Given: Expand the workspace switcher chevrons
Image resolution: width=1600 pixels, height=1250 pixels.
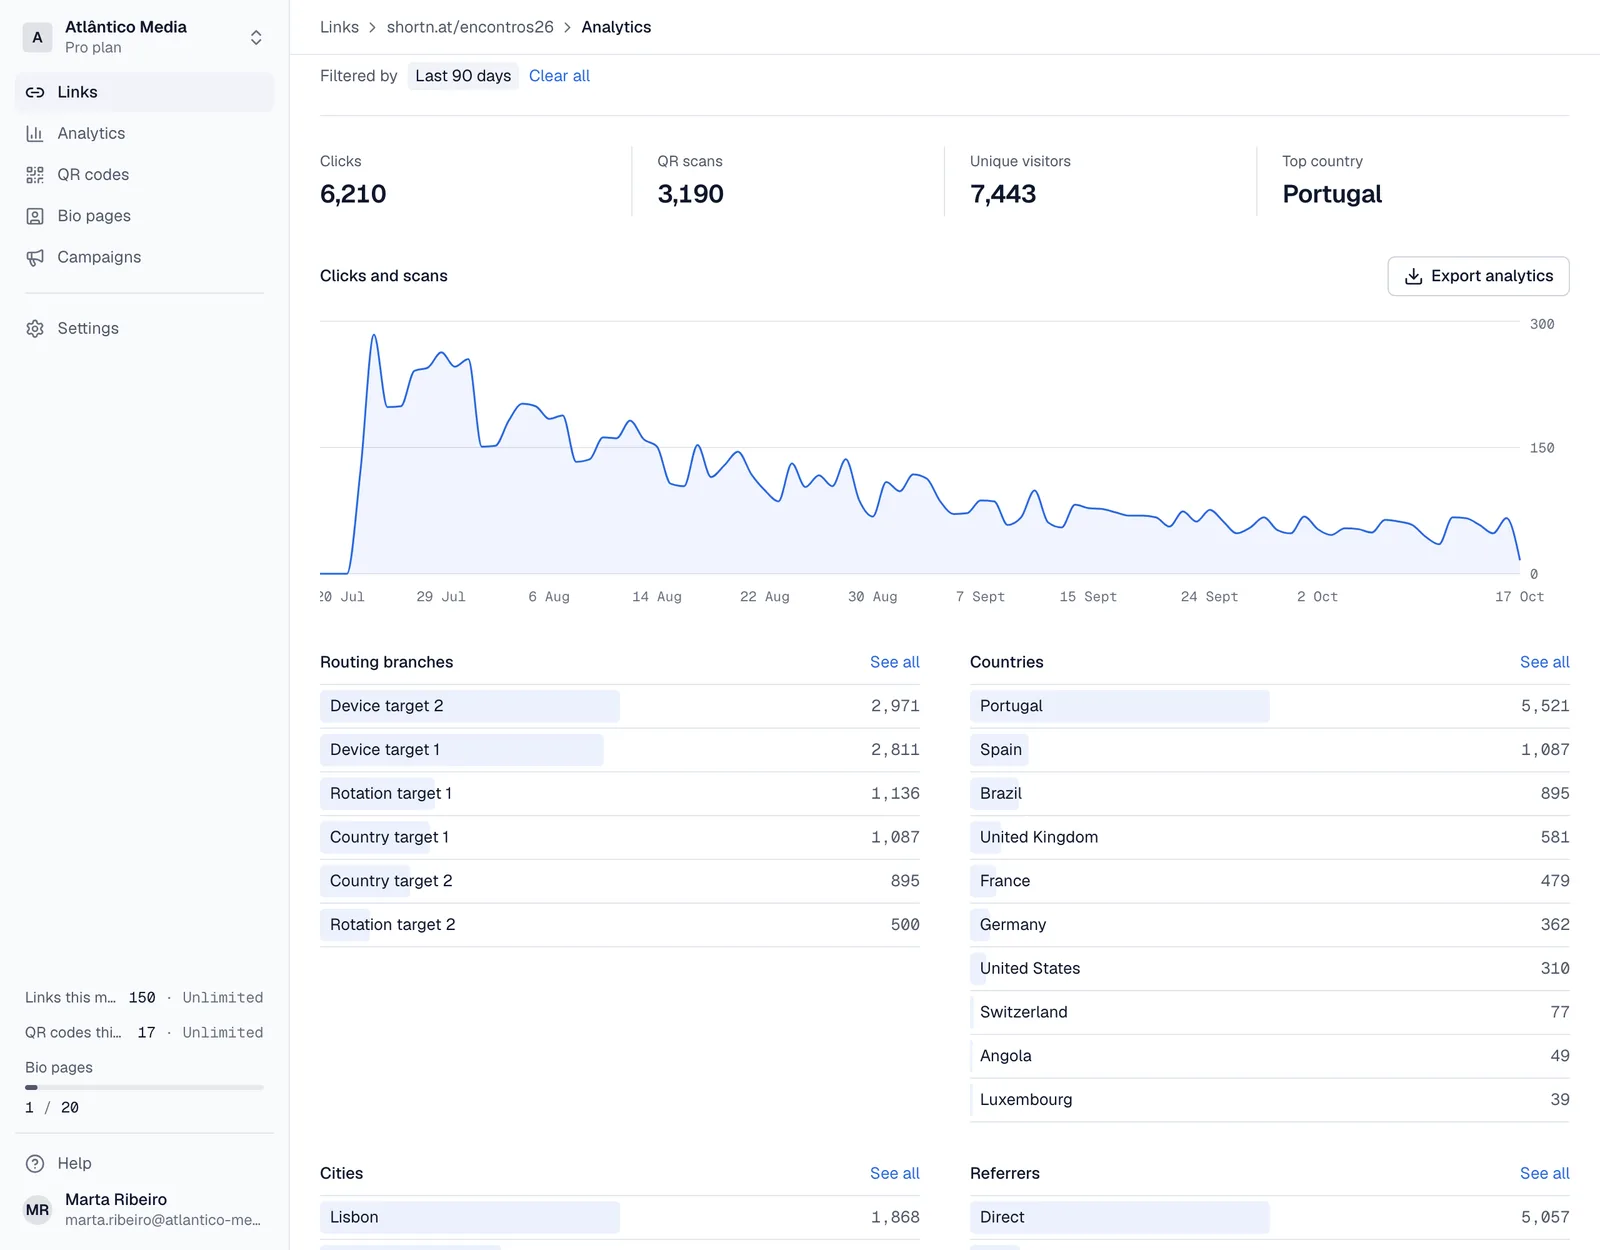Looking at the screenshot, I should 256,37.
